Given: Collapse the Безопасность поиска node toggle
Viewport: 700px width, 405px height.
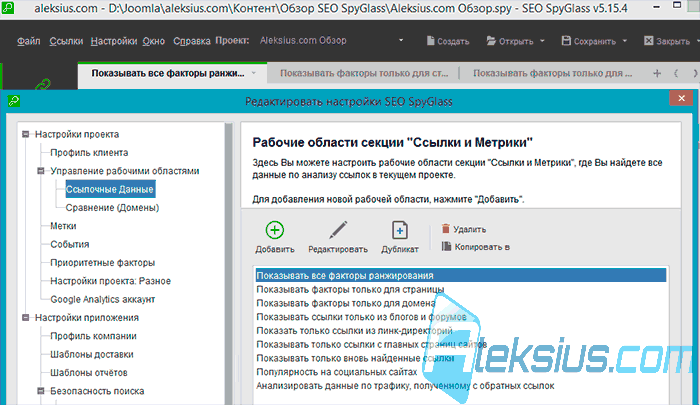Looking at the screenshot, I should [41, 391].
